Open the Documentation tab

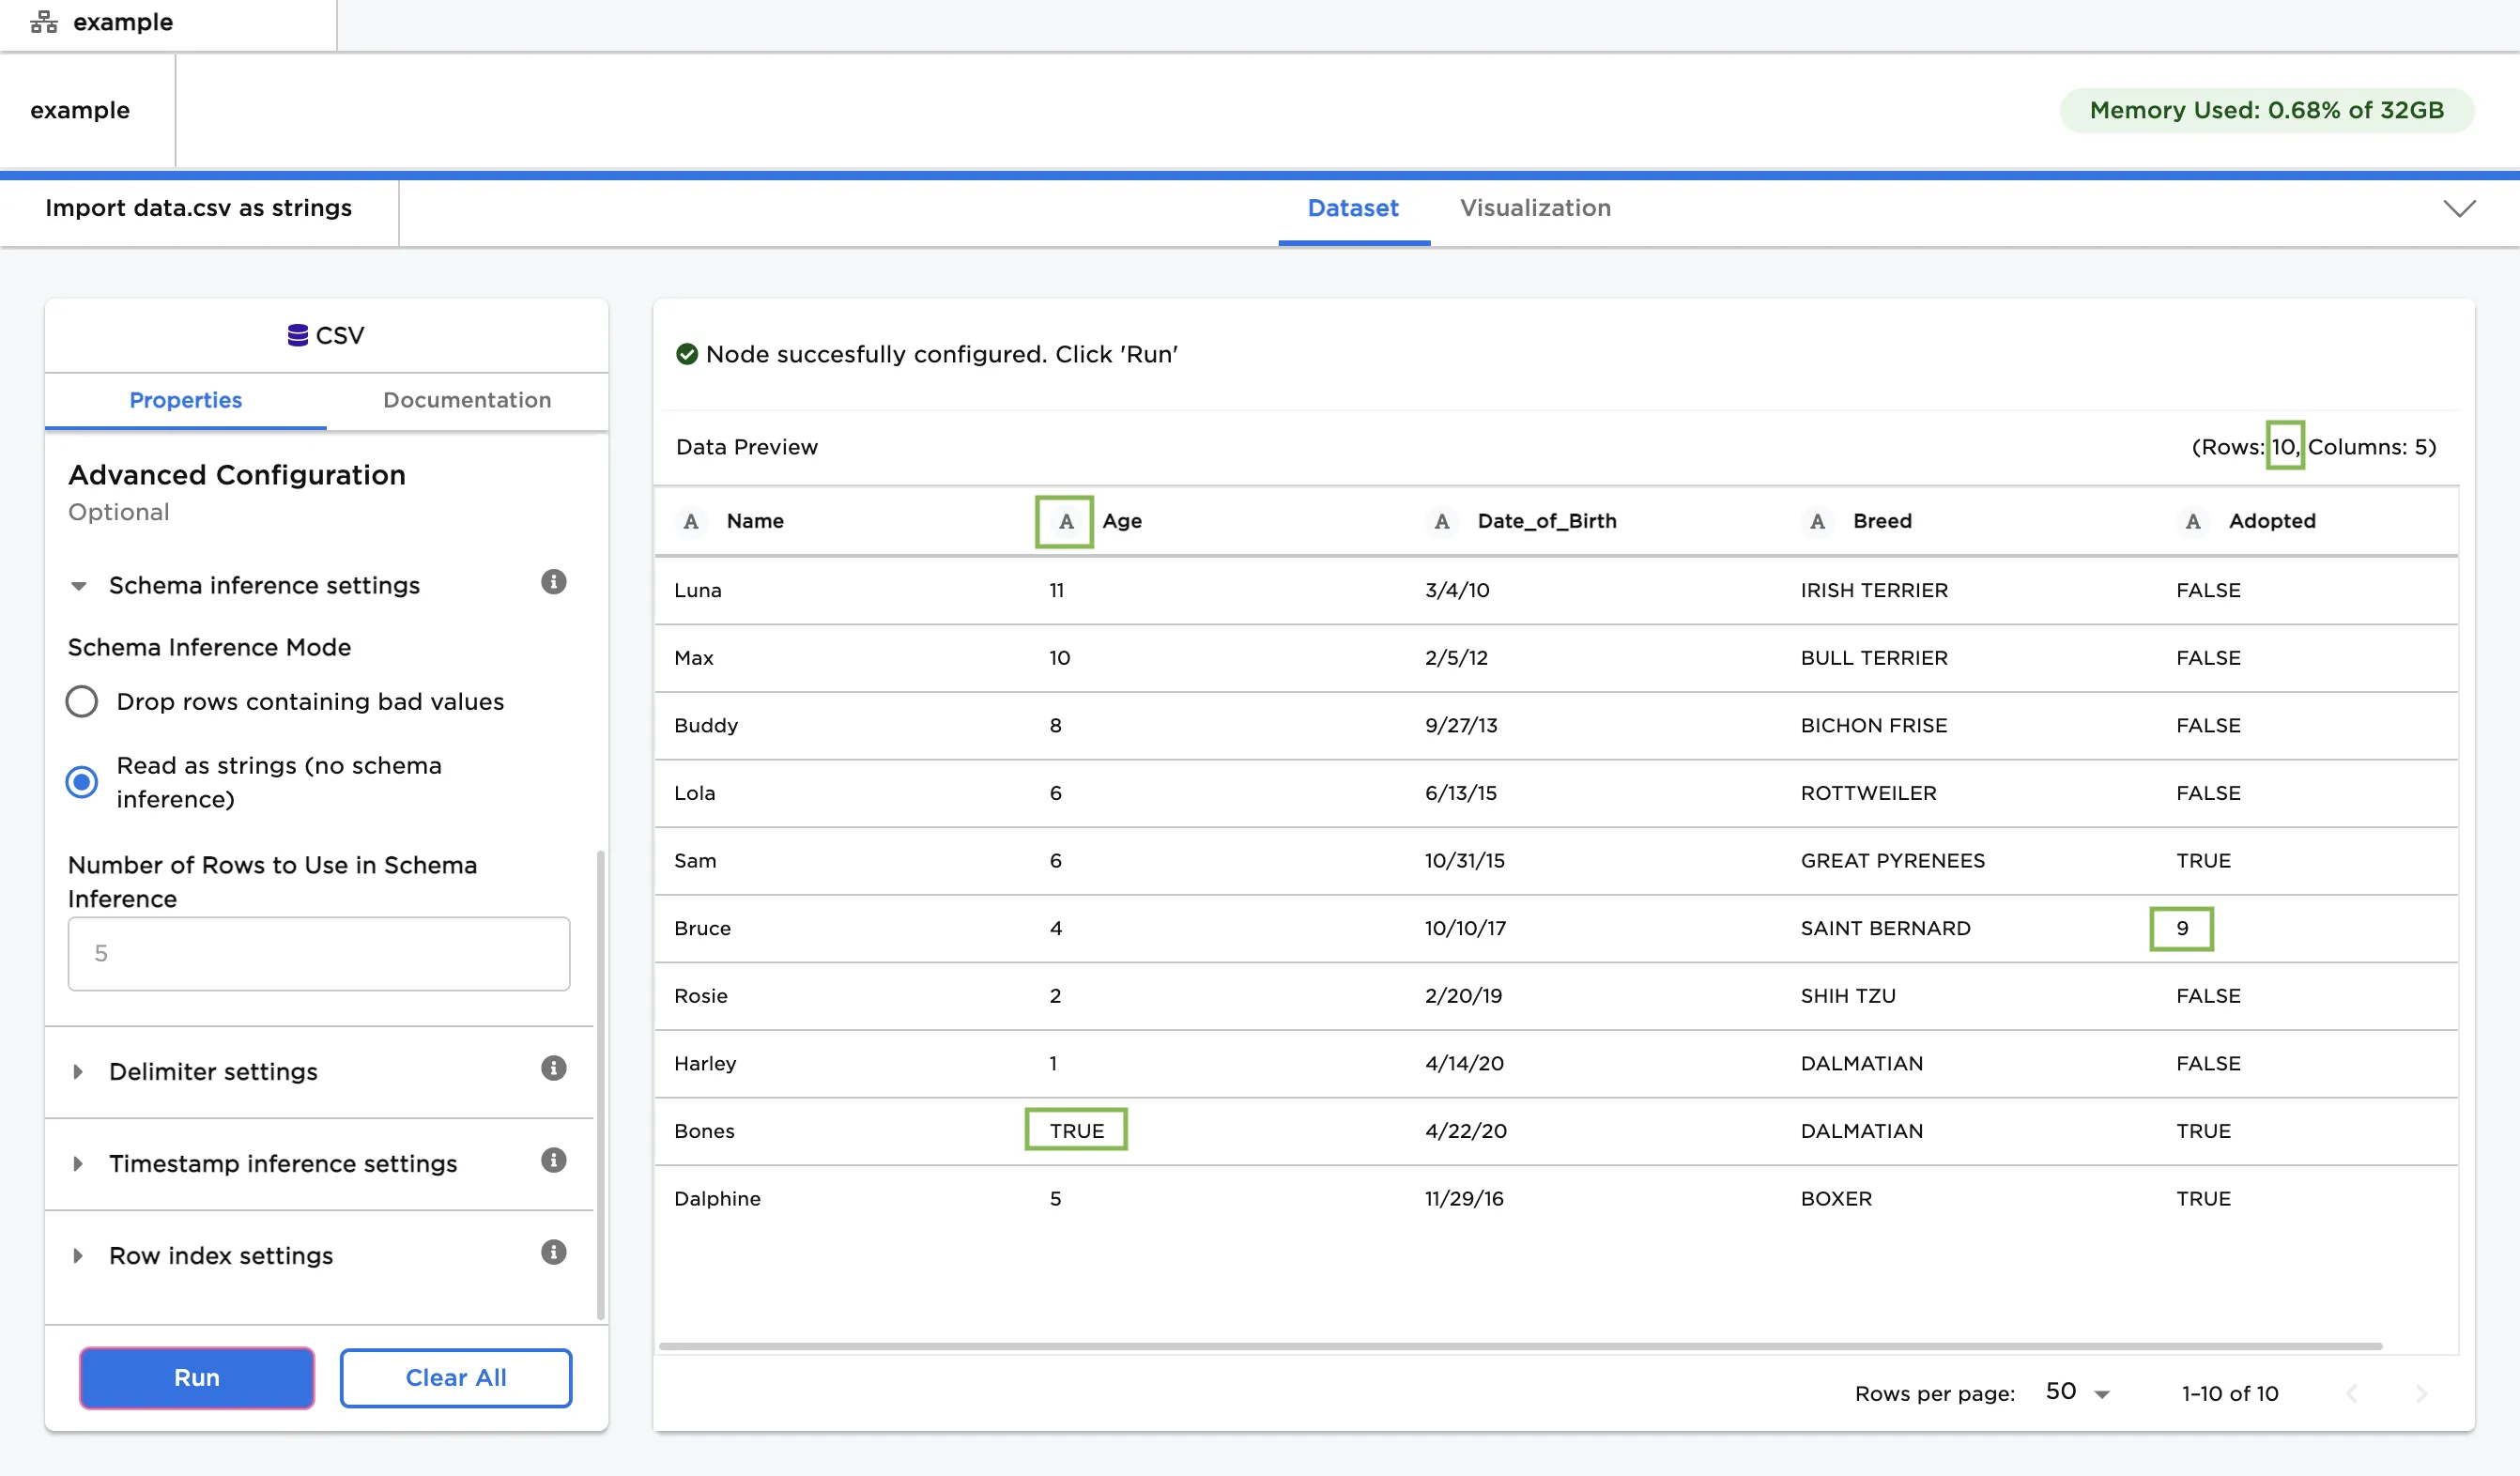point(466,400)
